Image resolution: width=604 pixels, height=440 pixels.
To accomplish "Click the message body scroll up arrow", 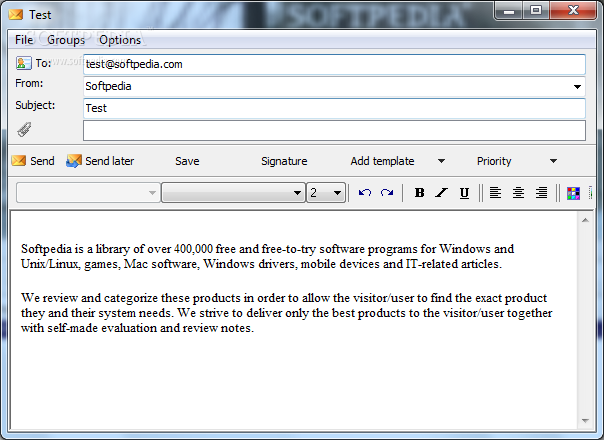I will coord(585,220).
